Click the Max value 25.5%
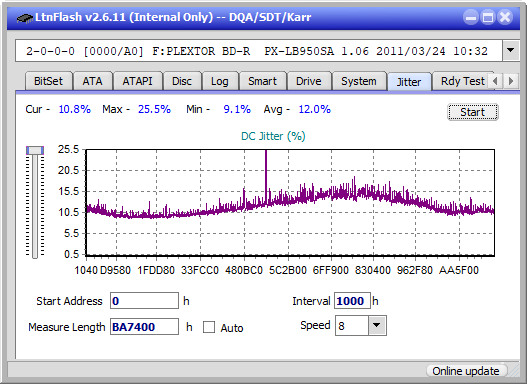527x384 pixels. click(154, 109)
